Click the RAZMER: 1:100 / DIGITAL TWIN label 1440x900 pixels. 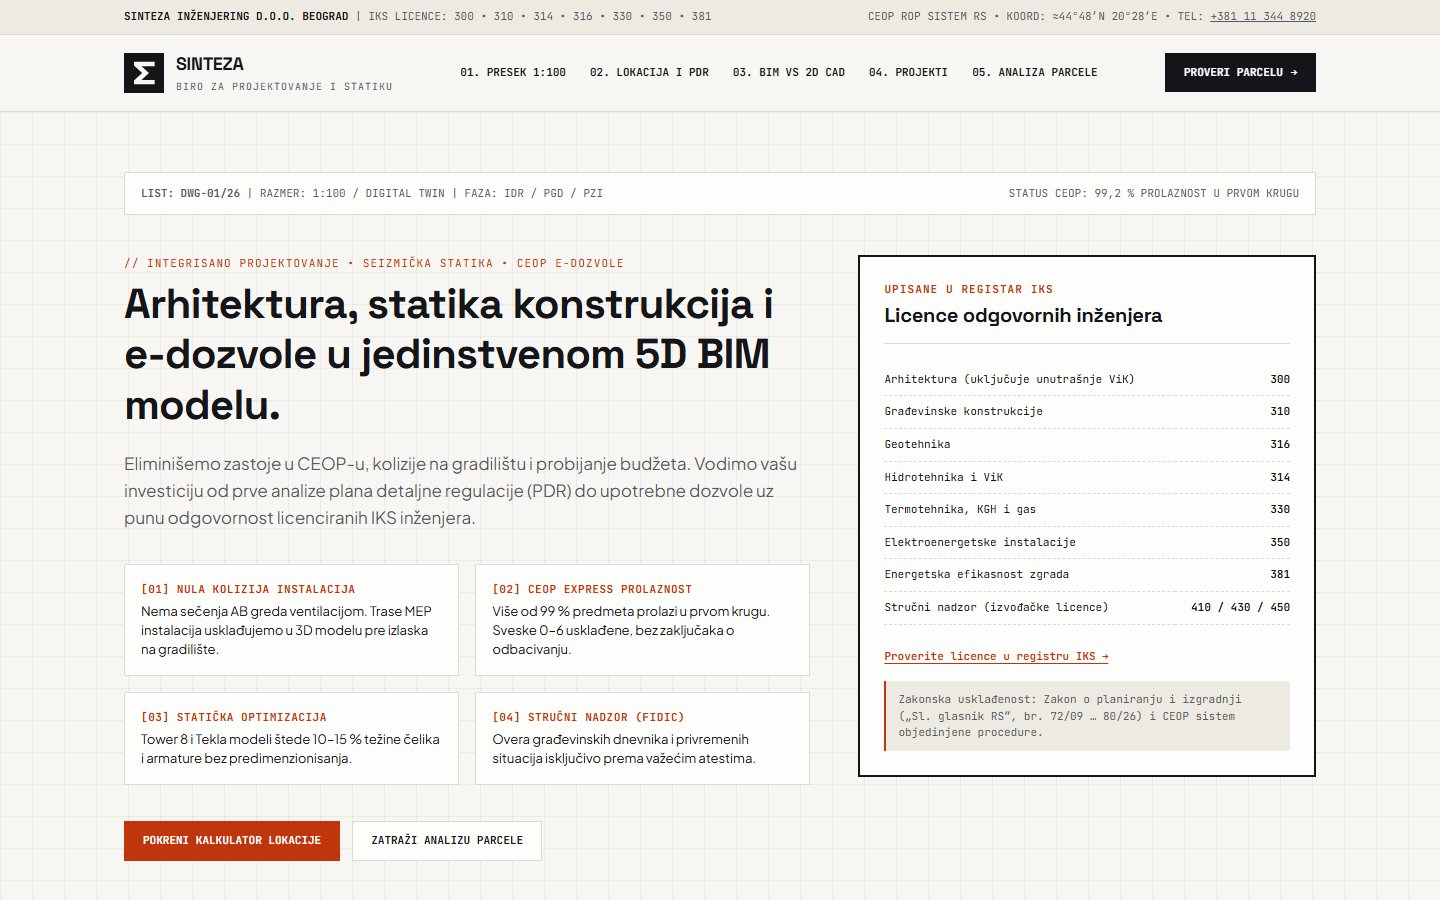click(352, 194)
